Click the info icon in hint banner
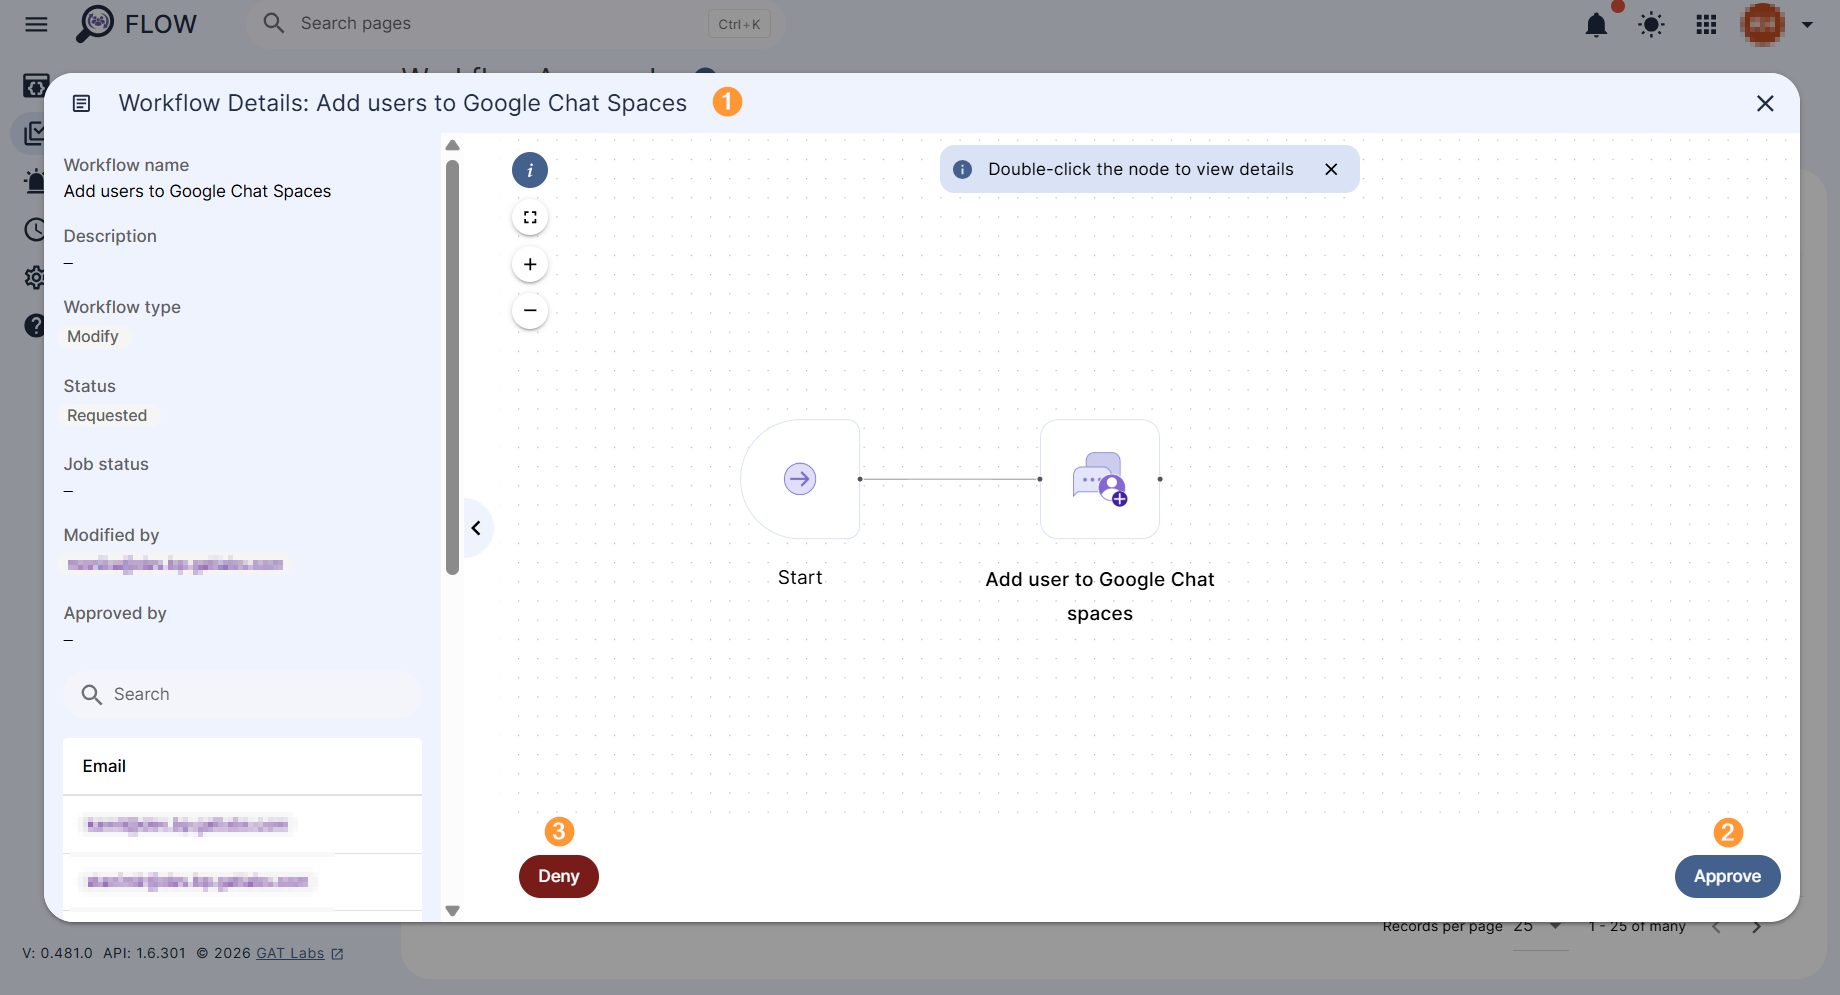 tap(962, 169)
